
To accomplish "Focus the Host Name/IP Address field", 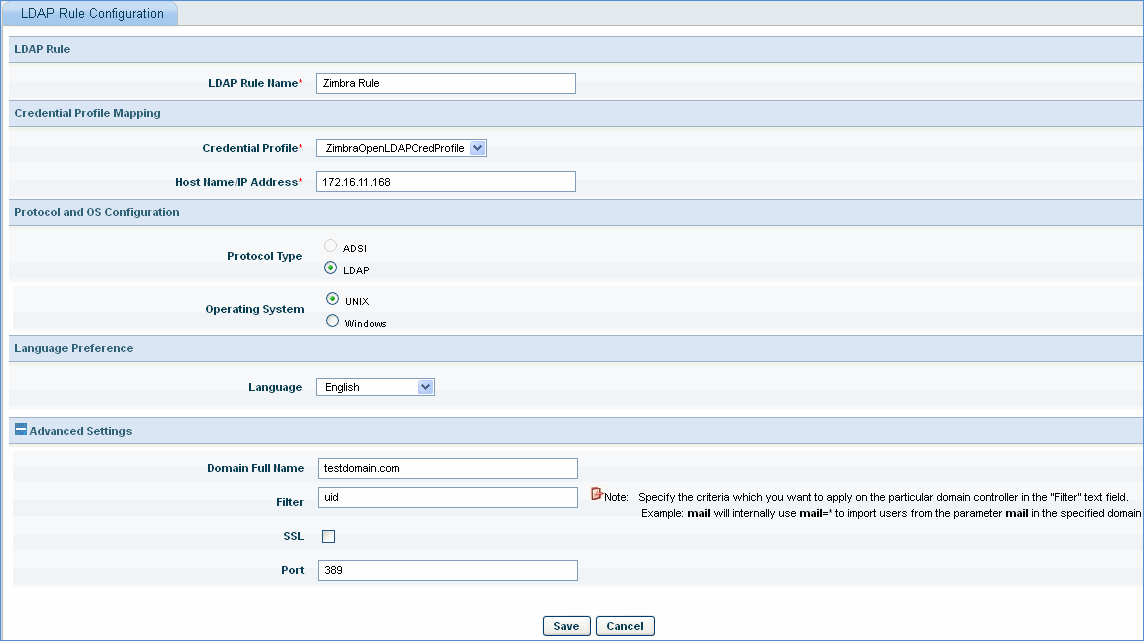I will (x=445, y=181).
